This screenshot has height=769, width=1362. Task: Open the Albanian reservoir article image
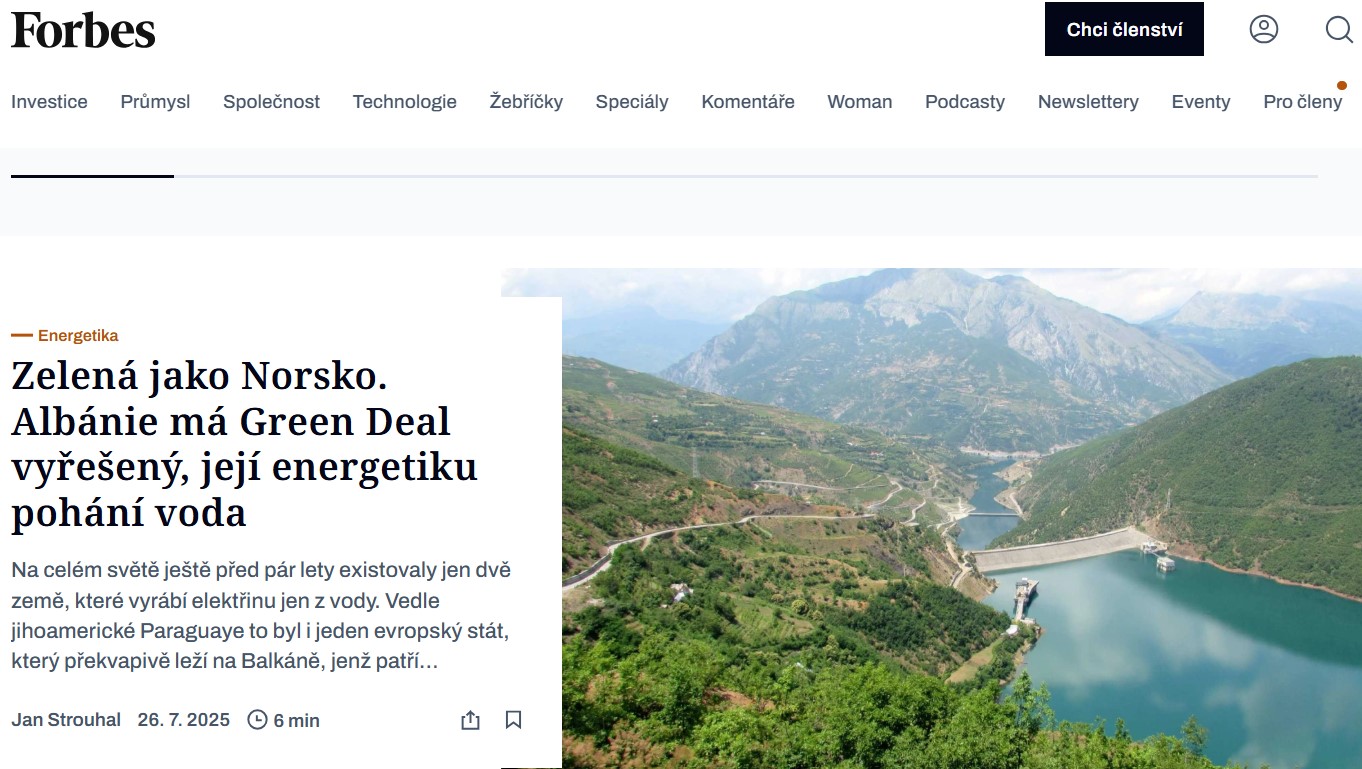(x=961, y=518)
